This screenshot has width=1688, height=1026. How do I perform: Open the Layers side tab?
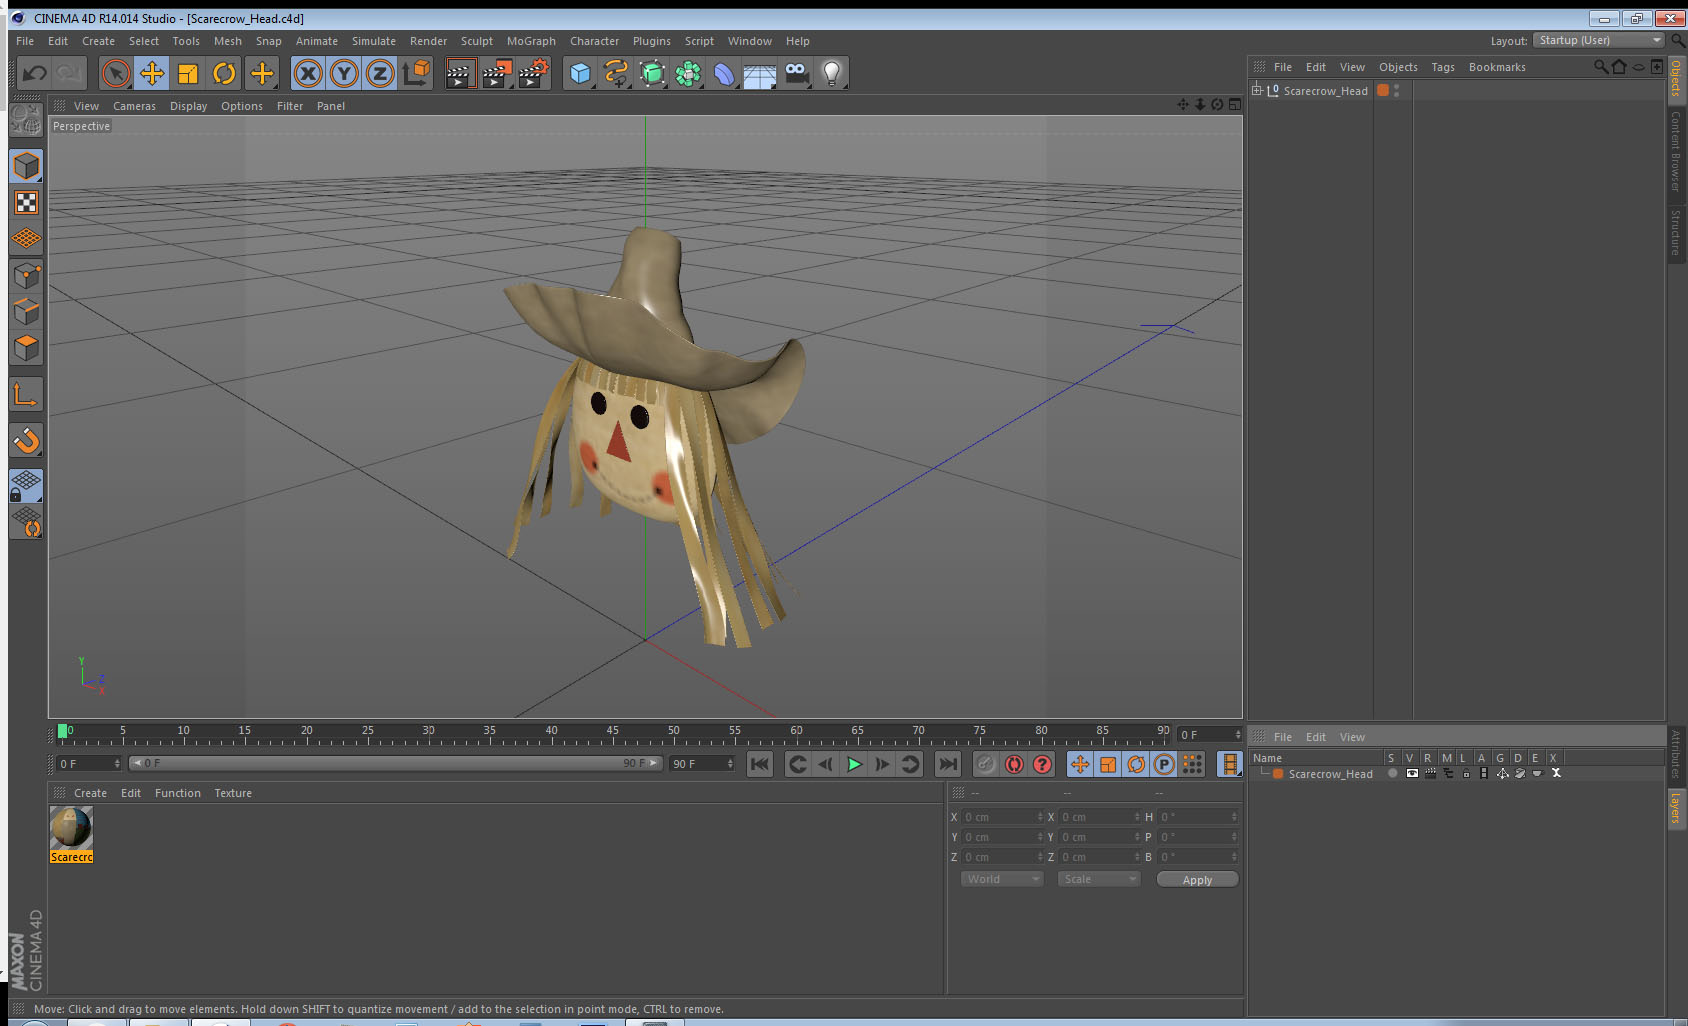1676,808
